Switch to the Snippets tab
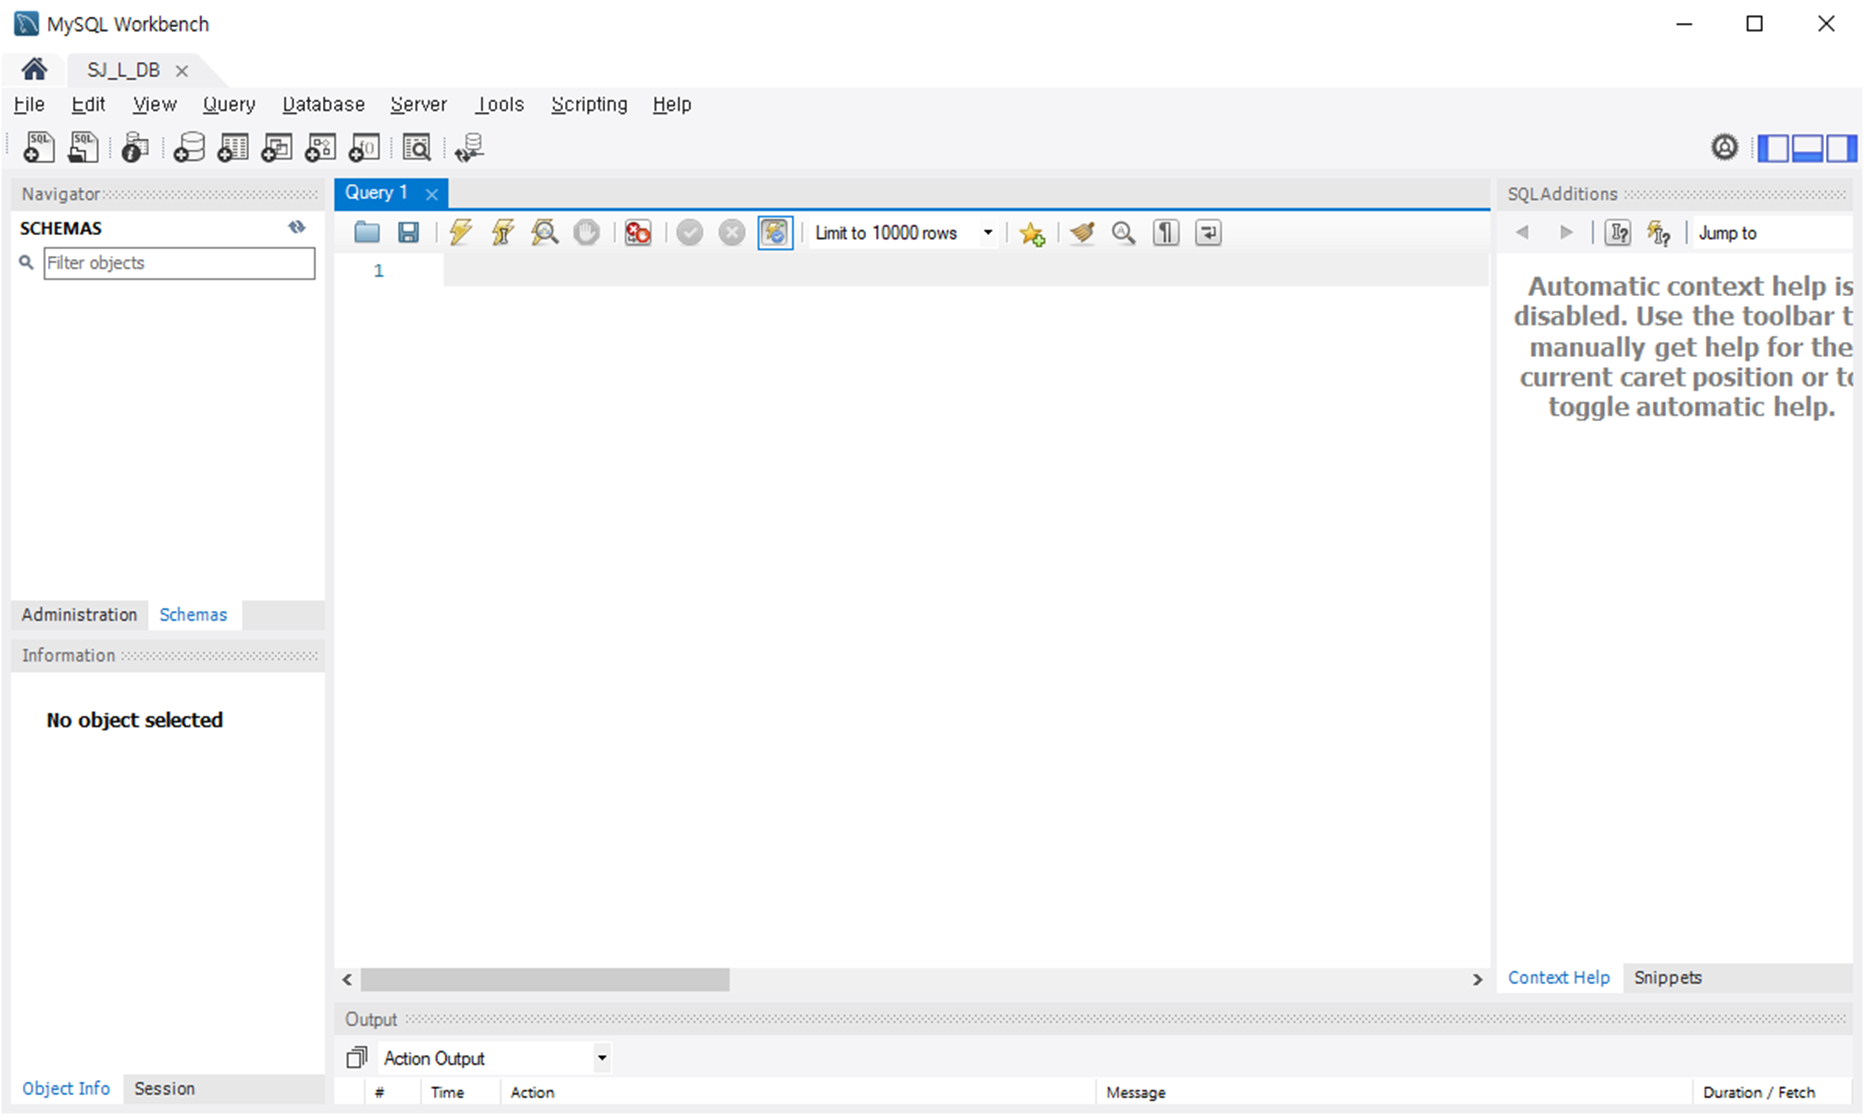 [x=1667, y=977]
